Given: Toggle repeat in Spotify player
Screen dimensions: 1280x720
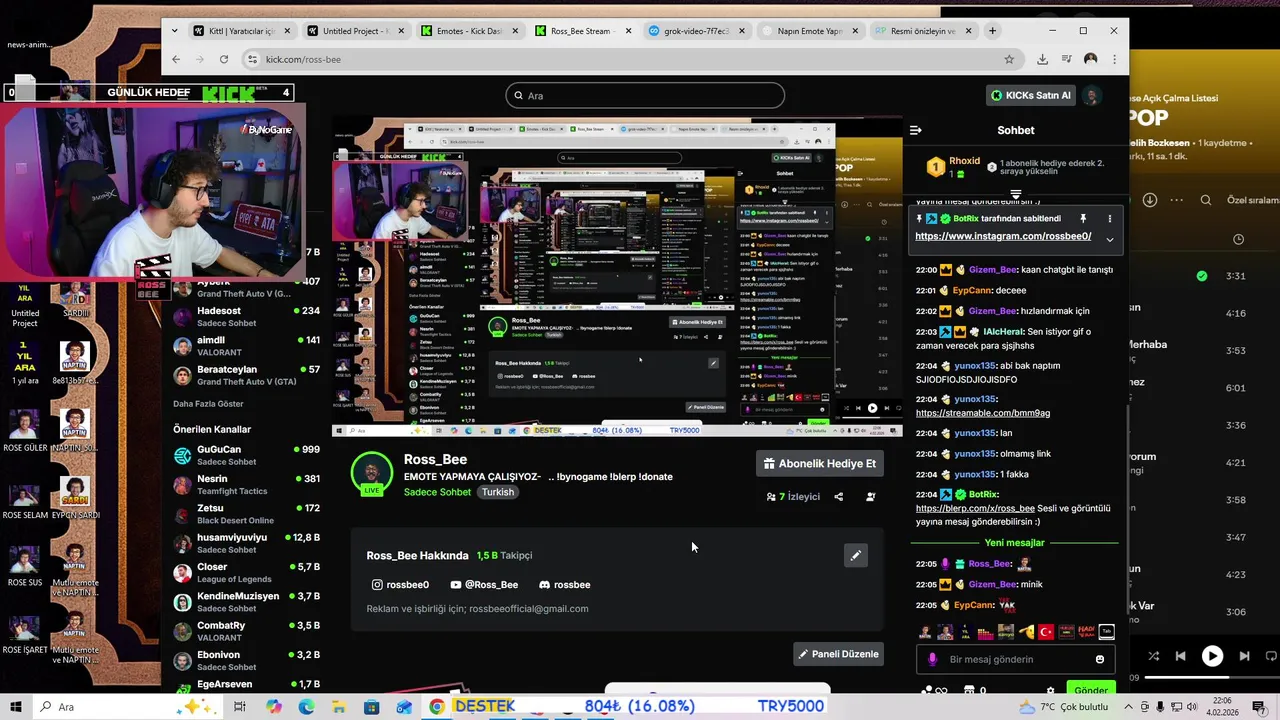Looking at the screenshot, I should [x=1270, y=656].
